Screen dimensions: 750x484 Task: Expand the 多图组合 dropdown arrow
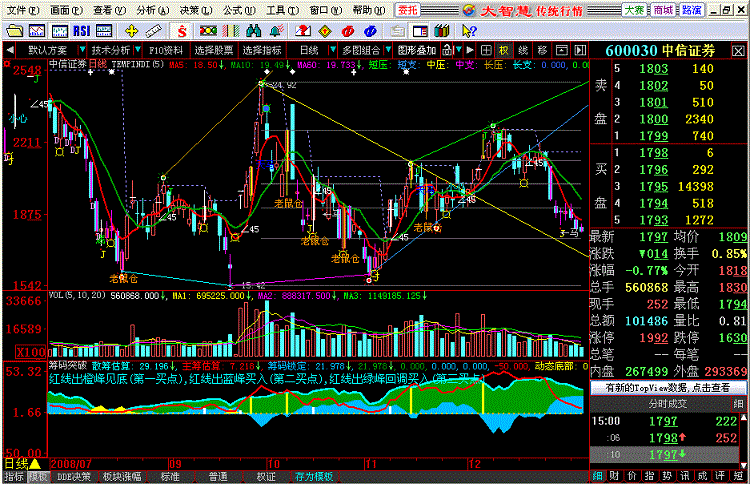tap(388, 50)
